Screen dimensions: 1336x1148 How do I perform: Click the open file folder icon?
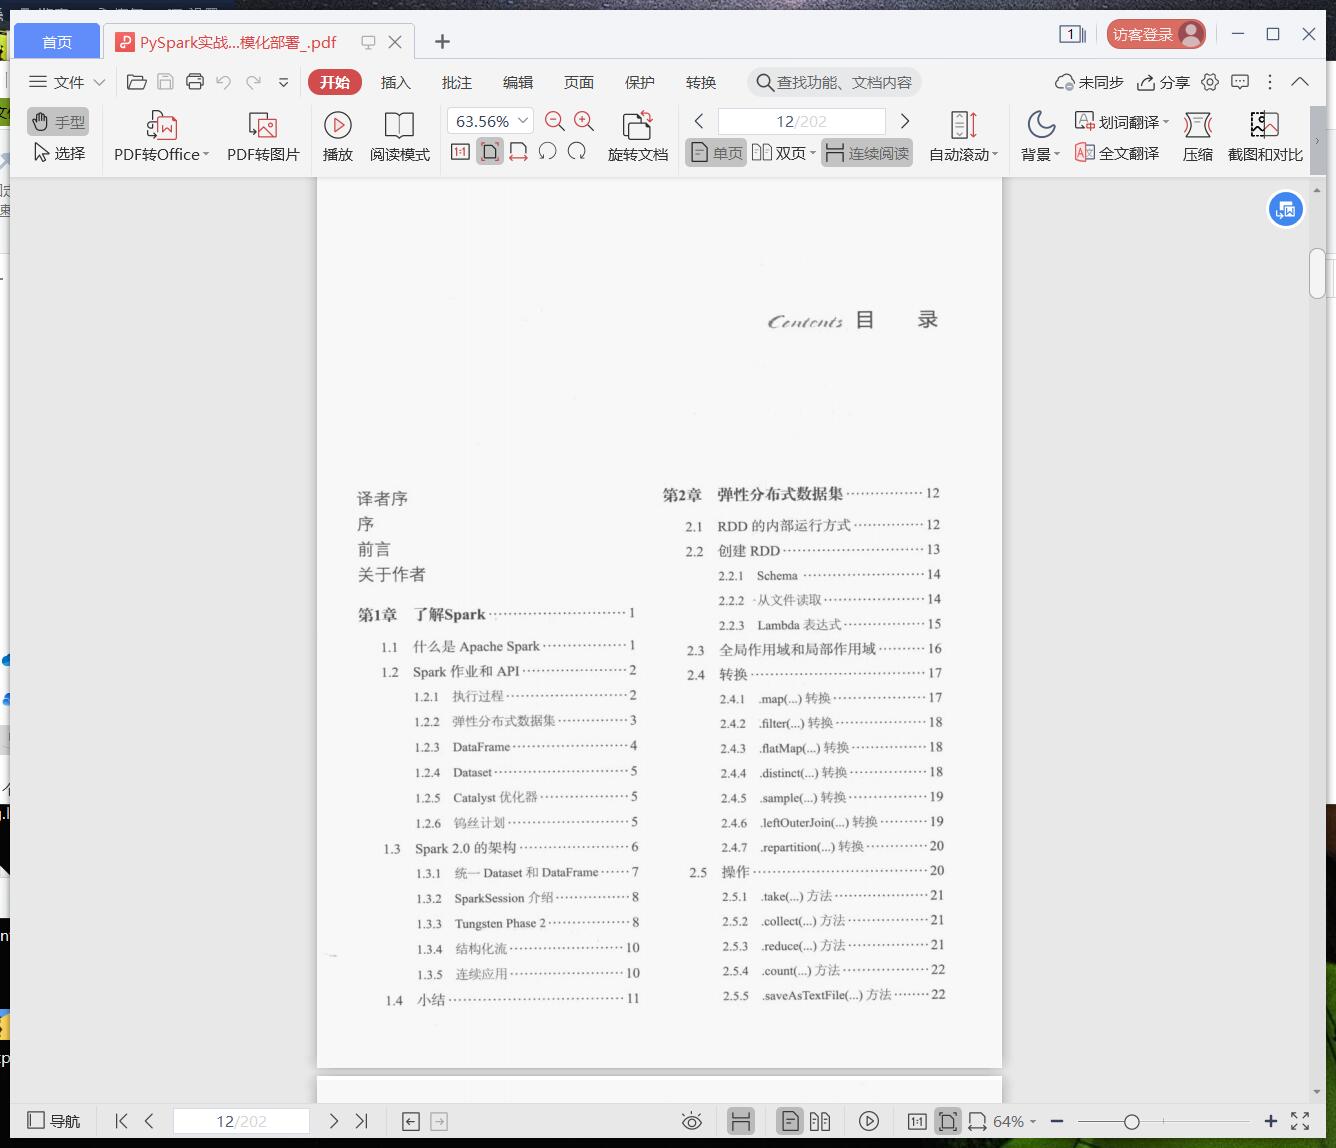137,82
